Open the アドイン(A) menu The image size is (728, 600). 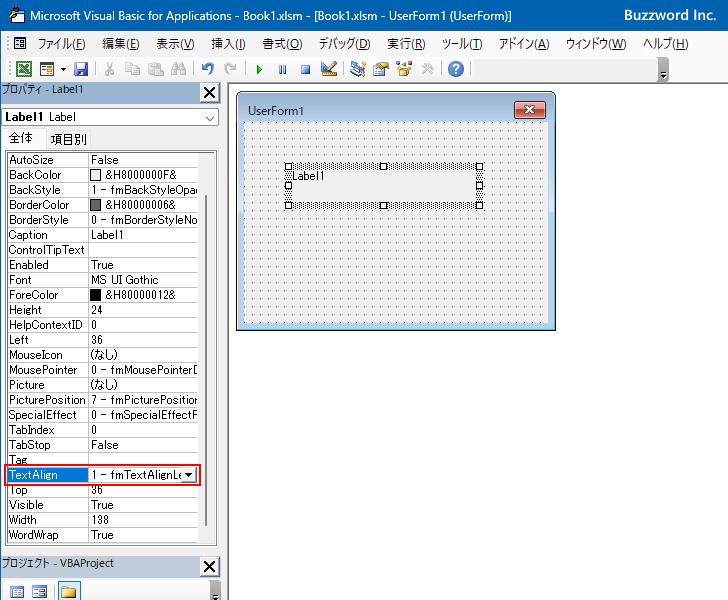click(524, 44)
